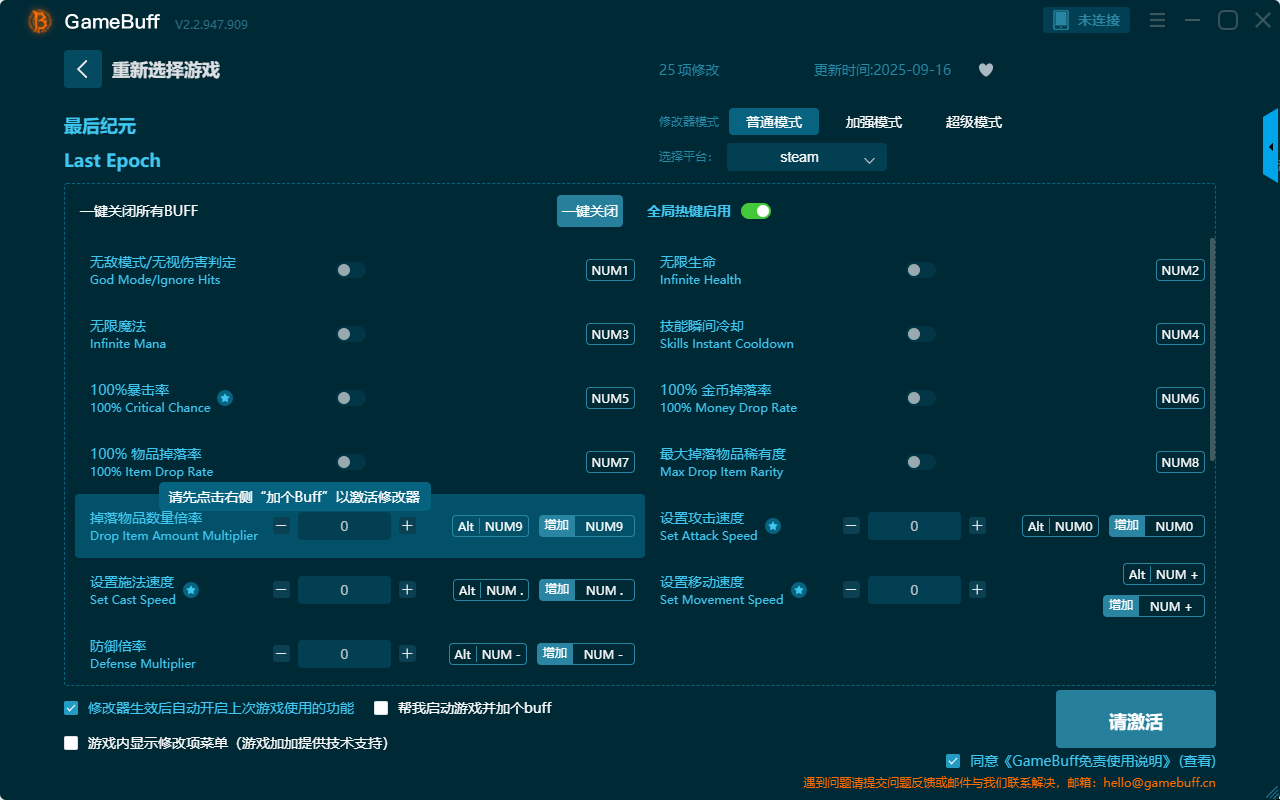Check 帮我启动游戏并加个buff checkbox
The image size is (1280, 800).
pos(381,708)
